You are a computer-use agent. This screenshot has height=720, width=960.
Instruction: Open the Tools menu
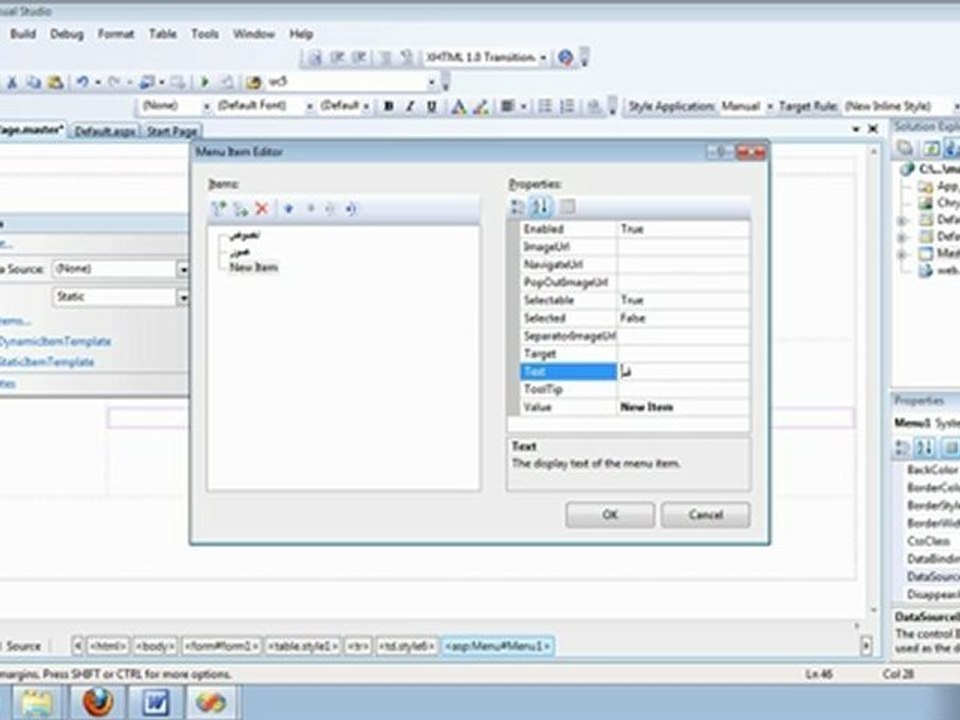[x=204, y=34]
